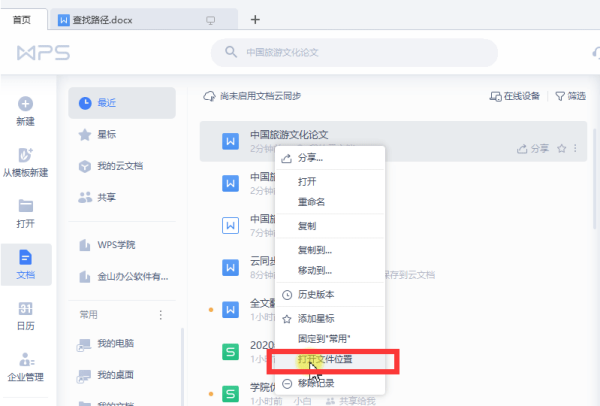The width and height of the screenshot is (600, 406).
Task: Open 从模板新建 in the sidebar
Action: 25,163
